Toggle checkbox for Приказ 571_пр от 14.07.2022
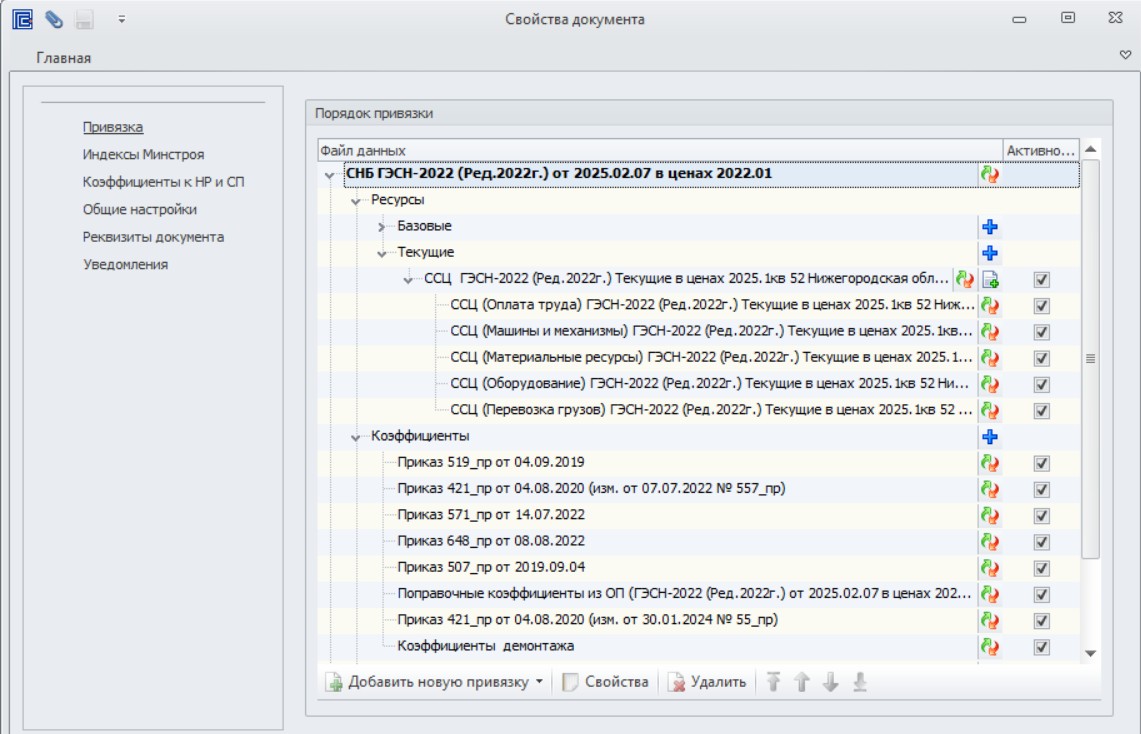This screenshot has height=734, width=1141. tap(1042, 516)
